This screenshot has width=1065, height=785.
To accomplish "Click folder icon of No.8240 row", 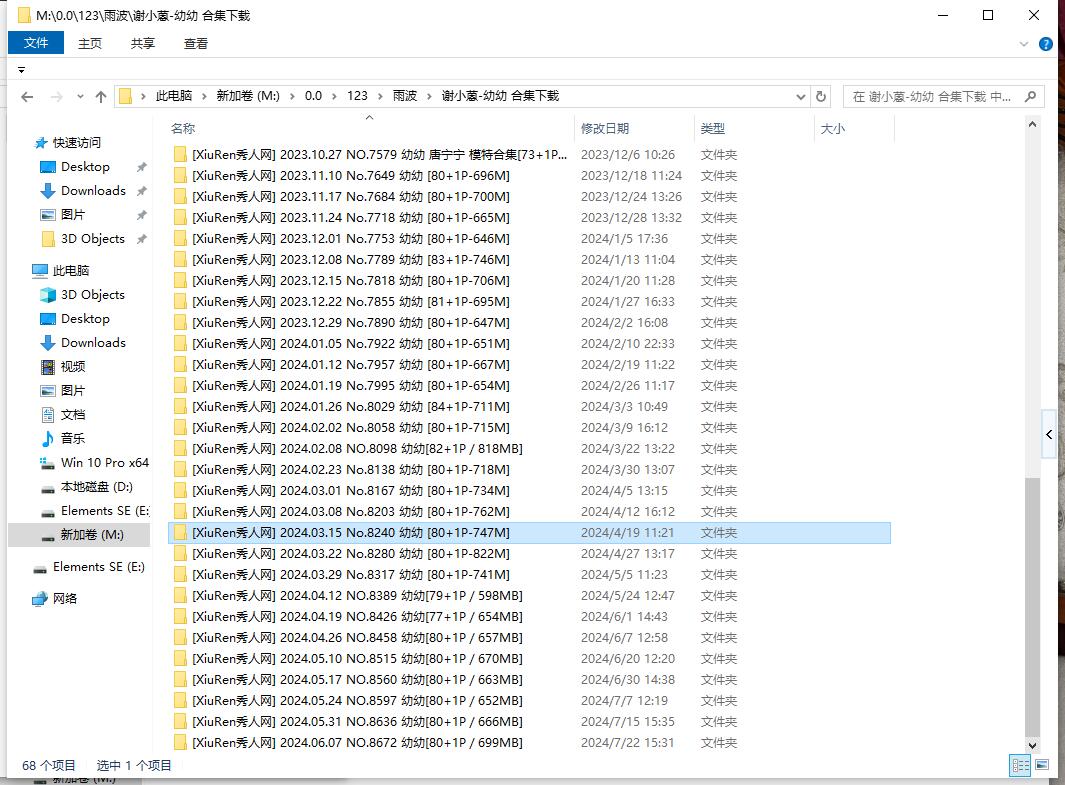I will click(x=180, y=533).
